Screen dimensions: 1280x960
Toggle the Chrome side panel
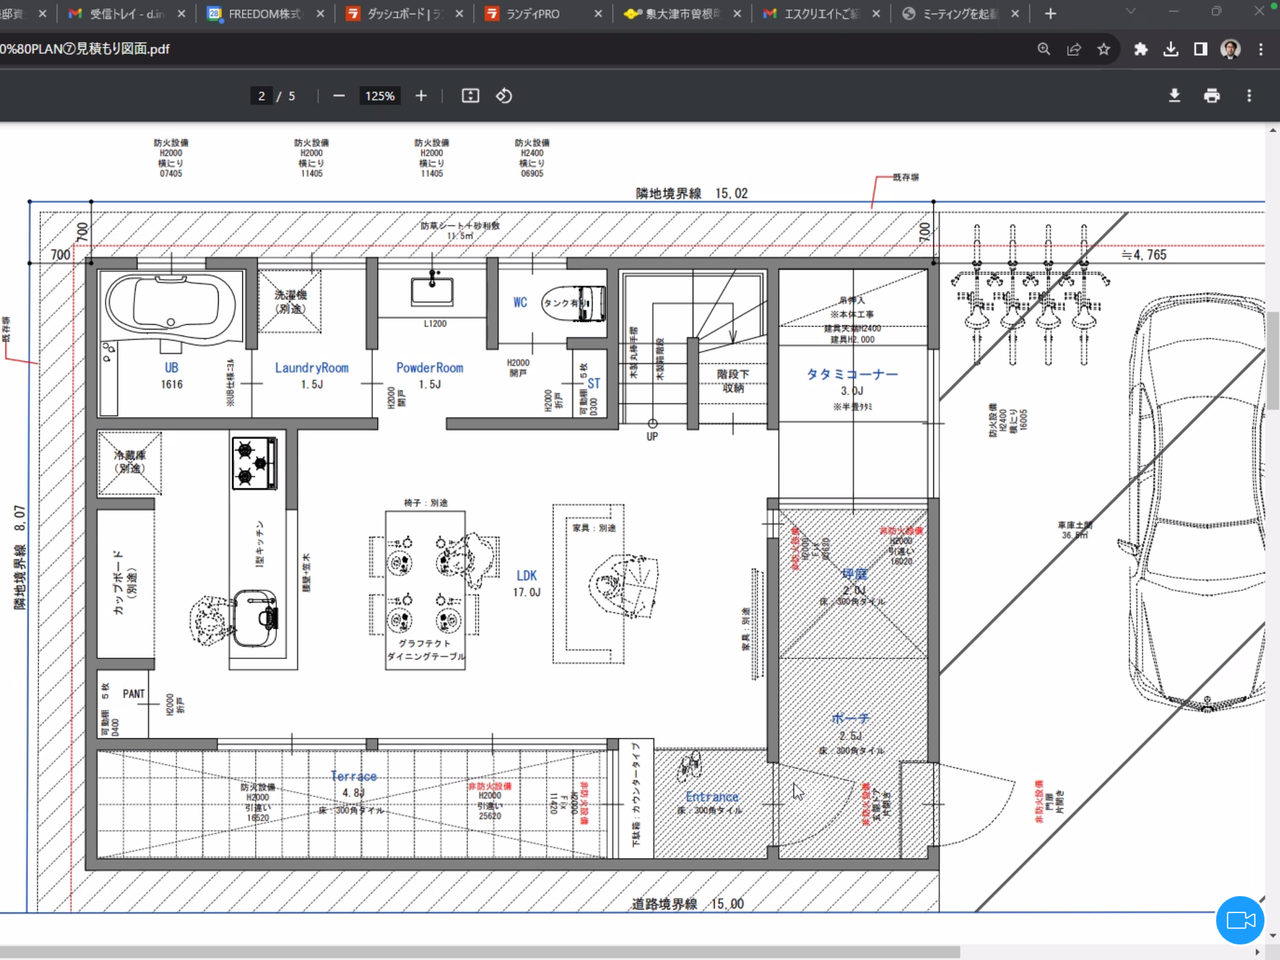(x=1201, y=49)
